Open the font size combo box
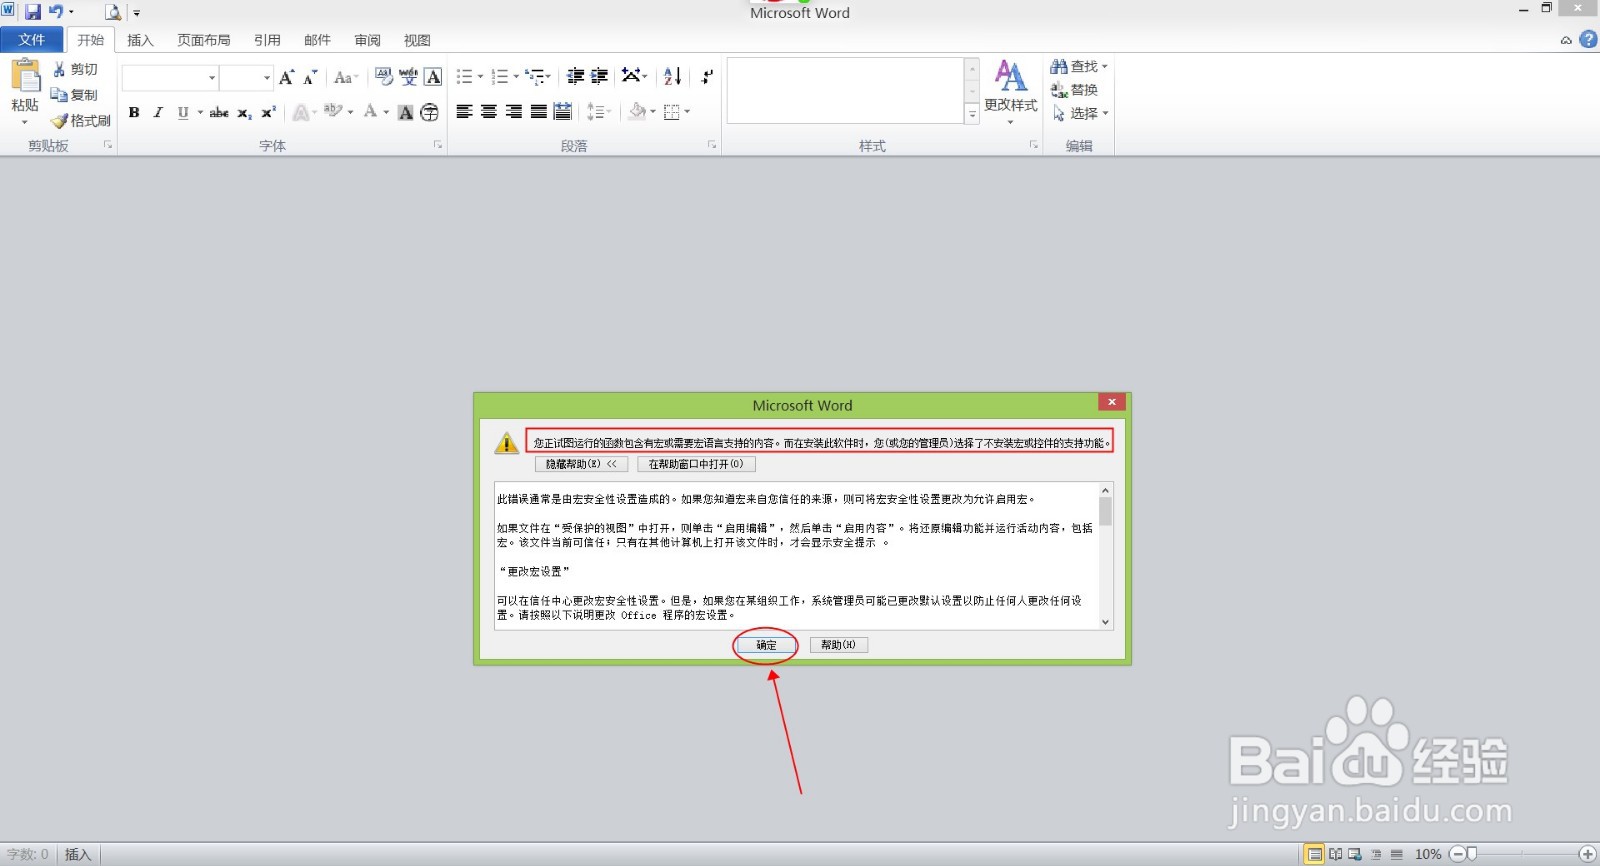Image resolution: width=1600 pixels, height=866 pixels. [246, 78]
